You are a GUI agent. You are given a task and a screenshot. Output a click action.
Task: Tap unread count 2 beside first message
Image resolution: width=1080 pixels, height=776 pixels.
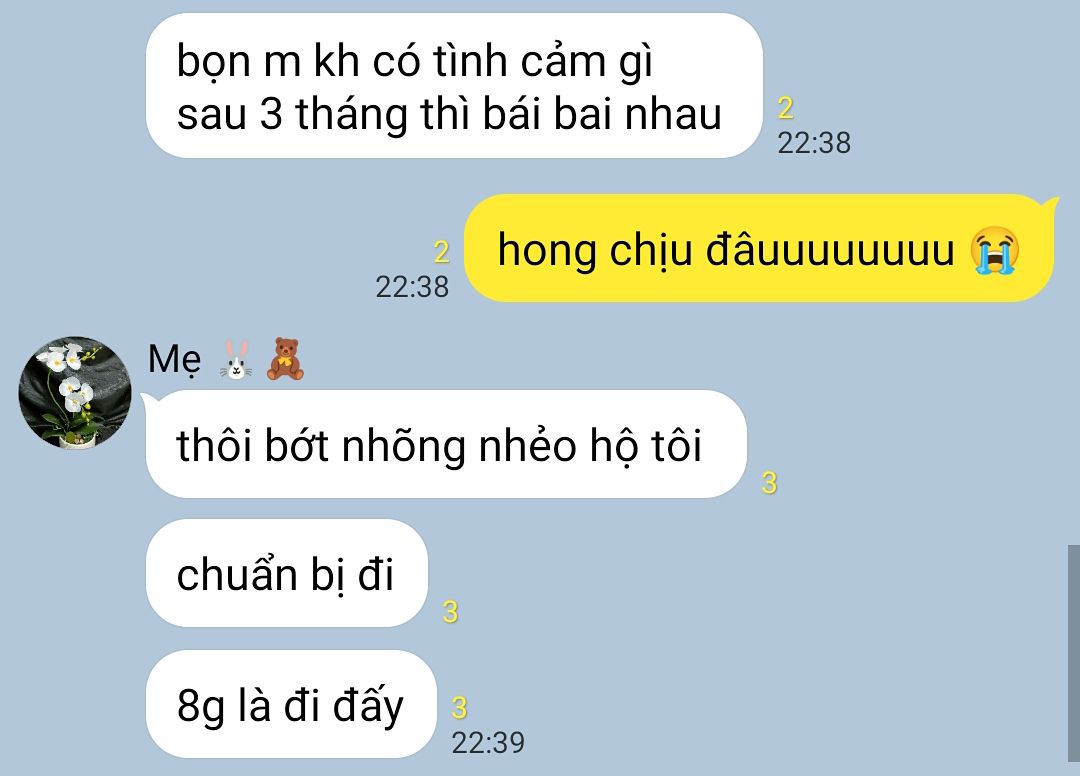click(x=785, y=108)
